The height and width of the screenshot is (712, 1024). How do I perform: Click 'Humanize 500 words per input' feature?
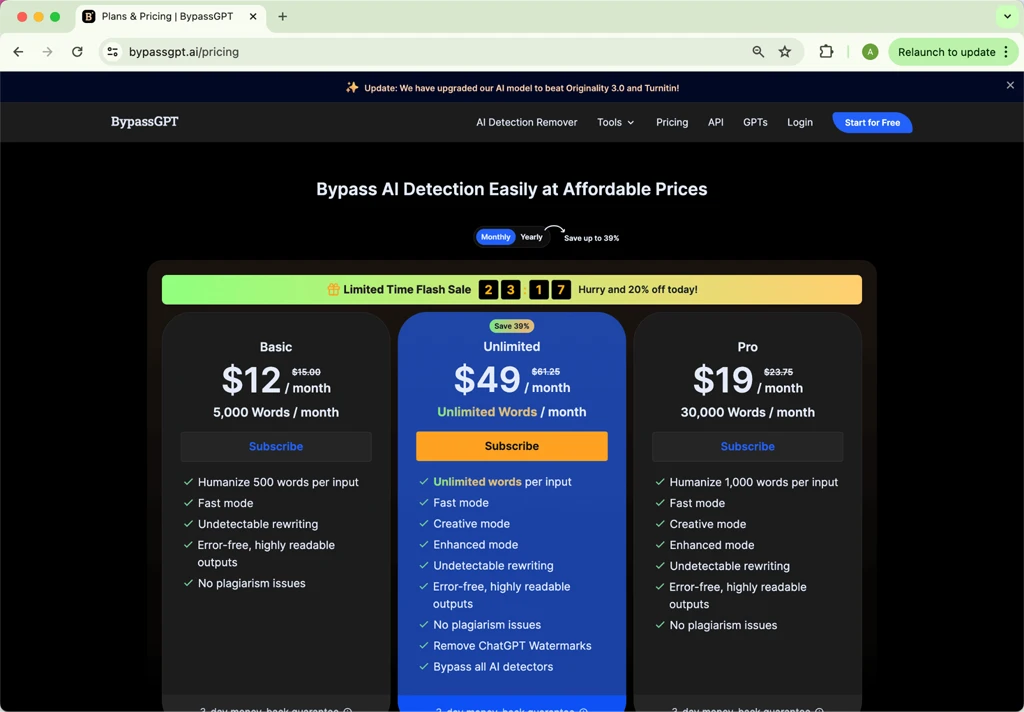278,482
